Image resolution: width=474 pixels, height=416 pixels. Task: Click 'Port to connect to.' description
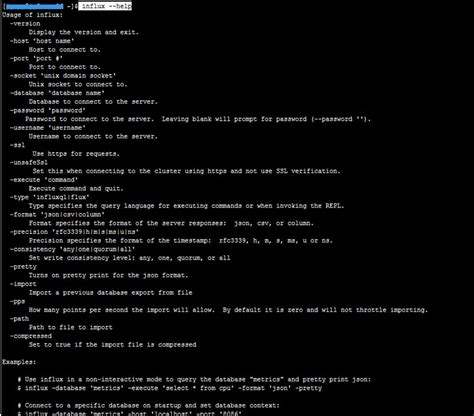pos(64,67)
